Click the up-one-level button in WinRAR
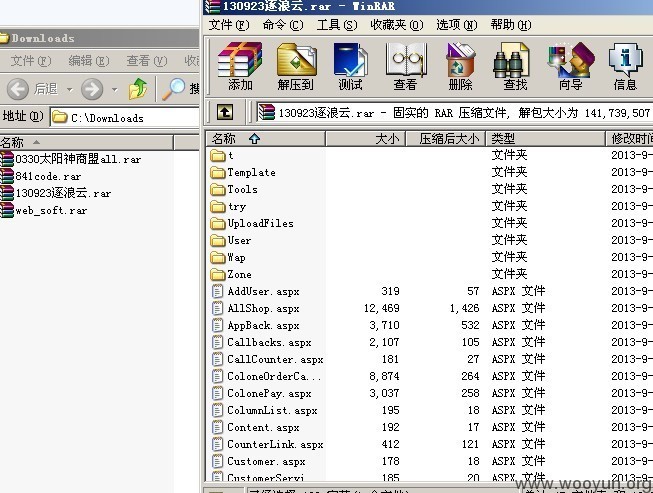653x493 pixels. coord(225,112)
